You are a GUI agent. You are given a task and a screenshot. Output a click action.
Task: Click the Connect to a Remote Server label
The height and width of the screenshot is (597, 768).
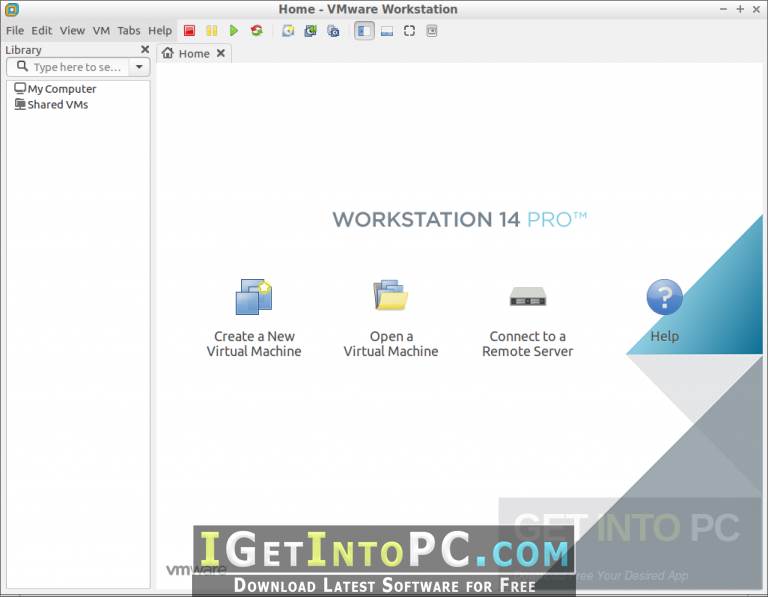[528, 344]
